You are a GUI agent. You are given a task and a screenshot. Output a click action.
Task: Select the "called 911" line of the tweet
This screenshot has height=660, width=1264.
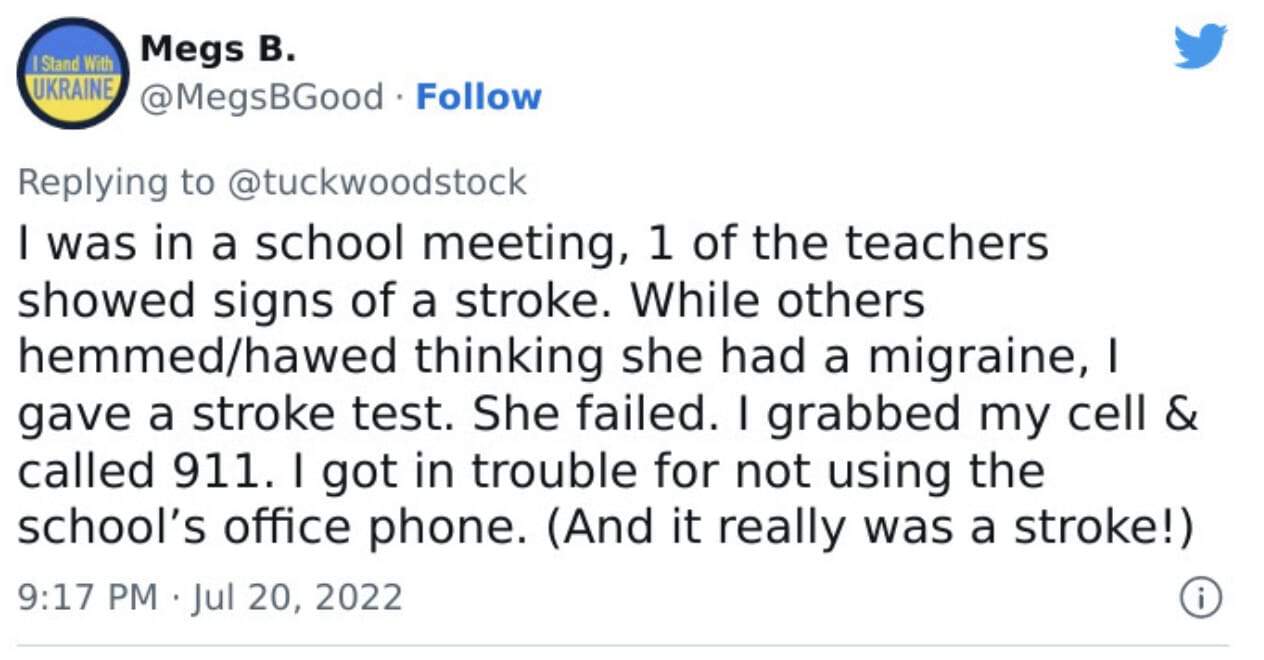point(530,470)
